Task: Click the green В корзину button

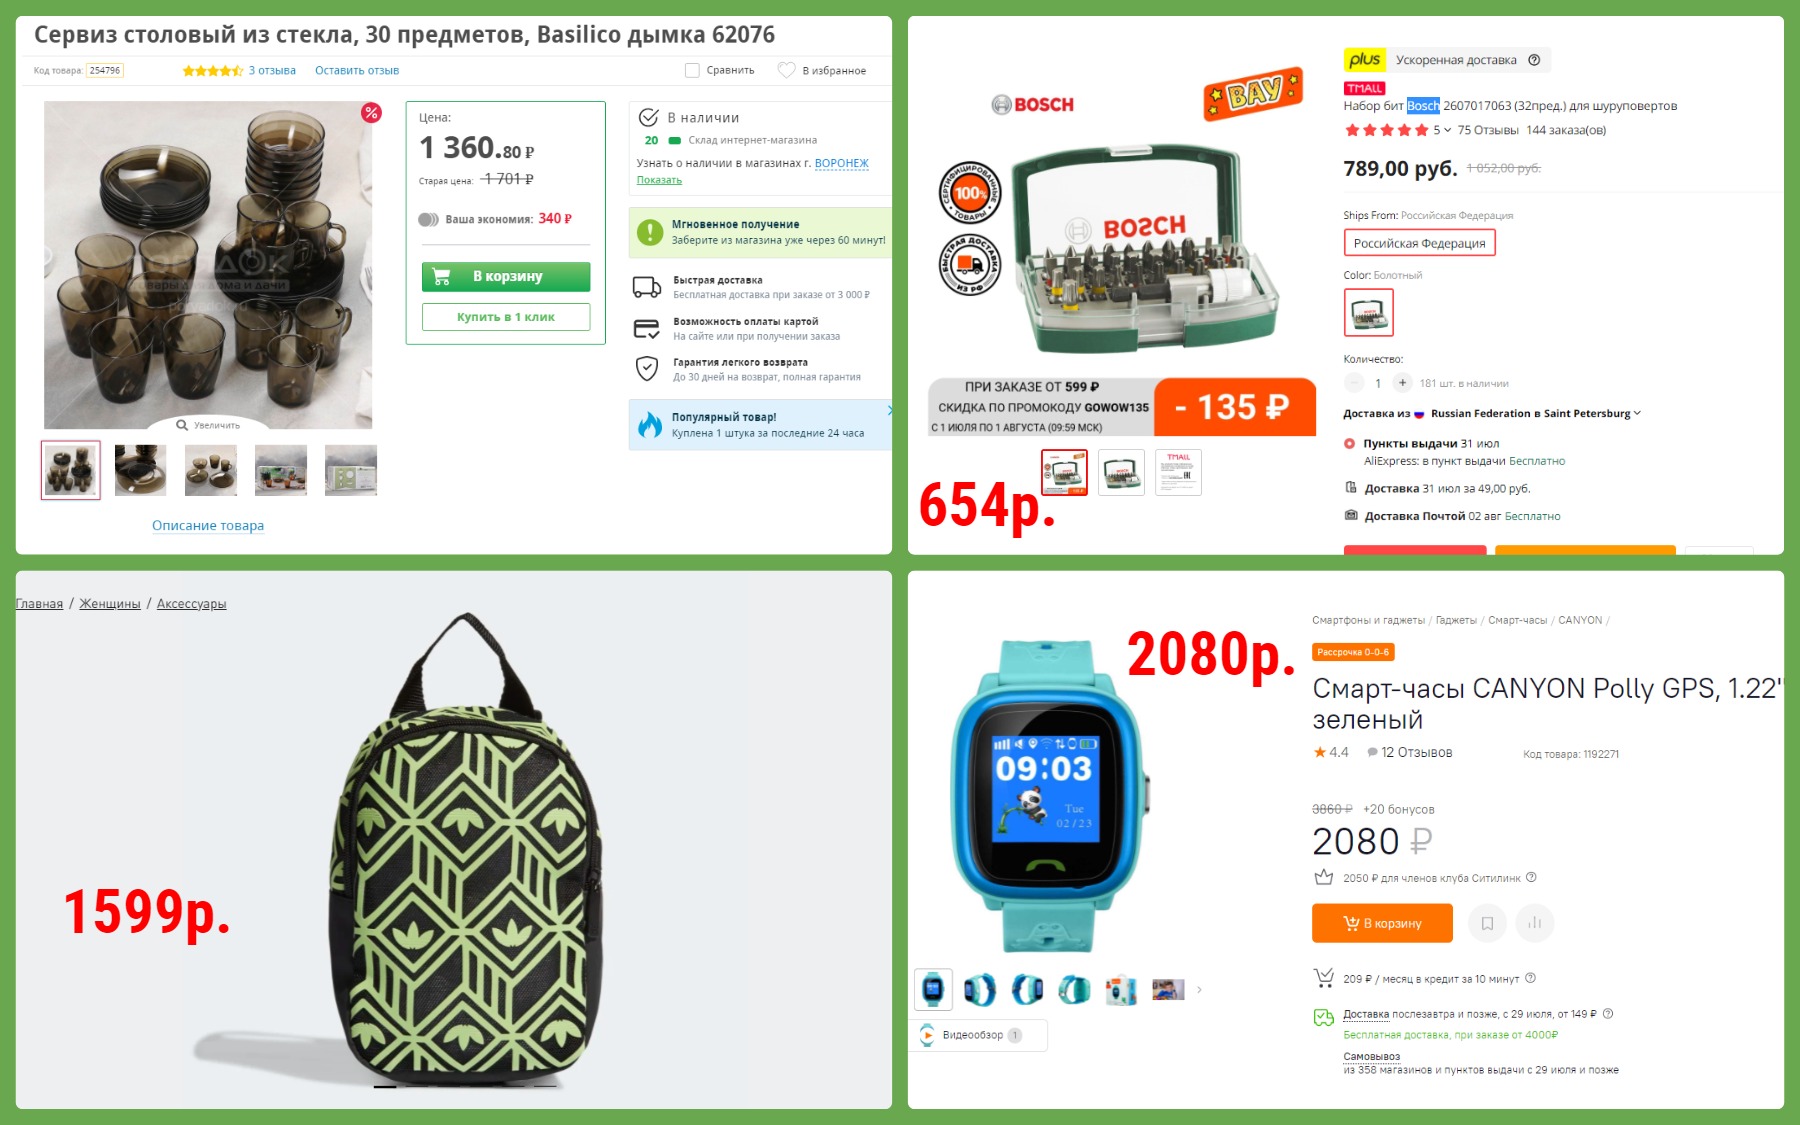Action: click(506, 277)
